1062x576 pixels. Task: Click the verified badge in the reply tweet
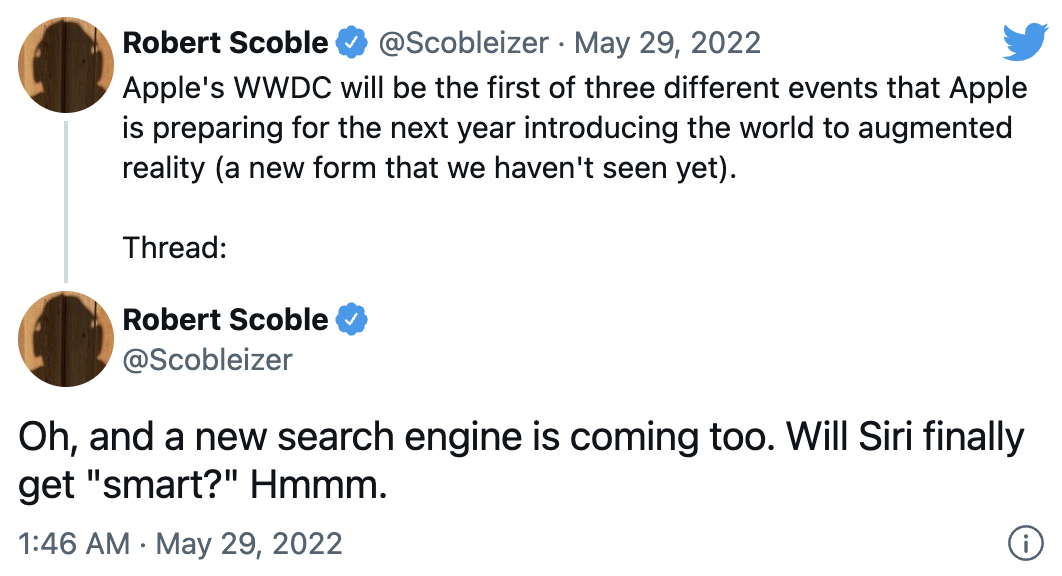[351, 320]
